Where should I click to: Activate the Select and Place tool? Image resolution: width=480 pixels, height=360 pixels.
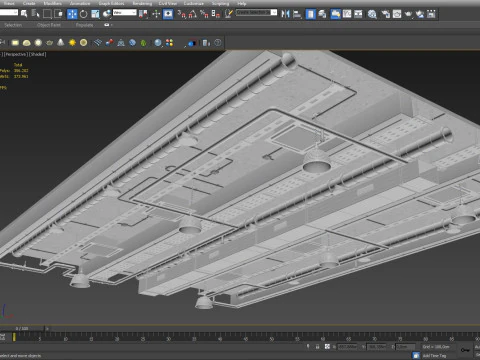(107, 14)
